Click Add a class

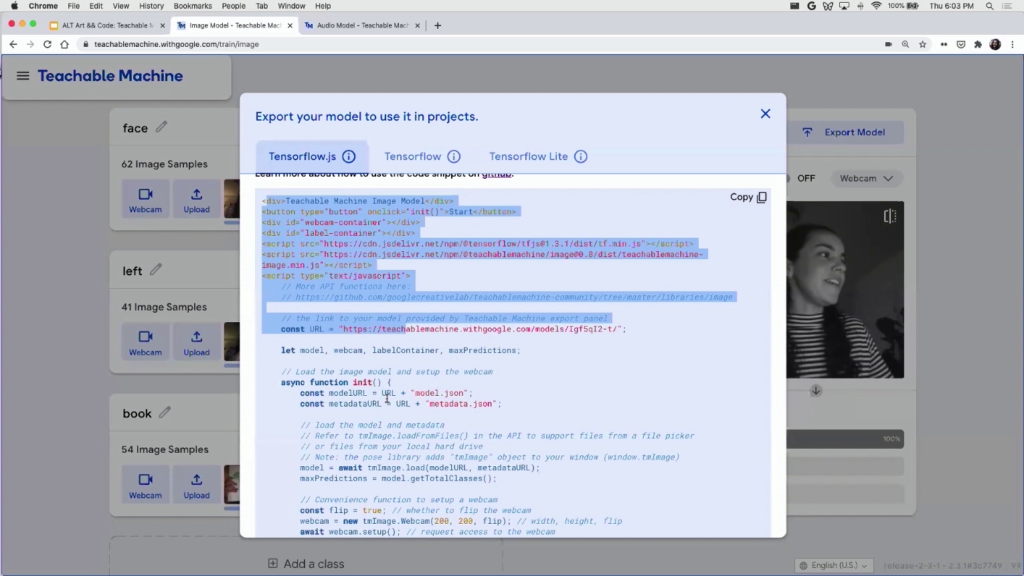tap(306, 564)
